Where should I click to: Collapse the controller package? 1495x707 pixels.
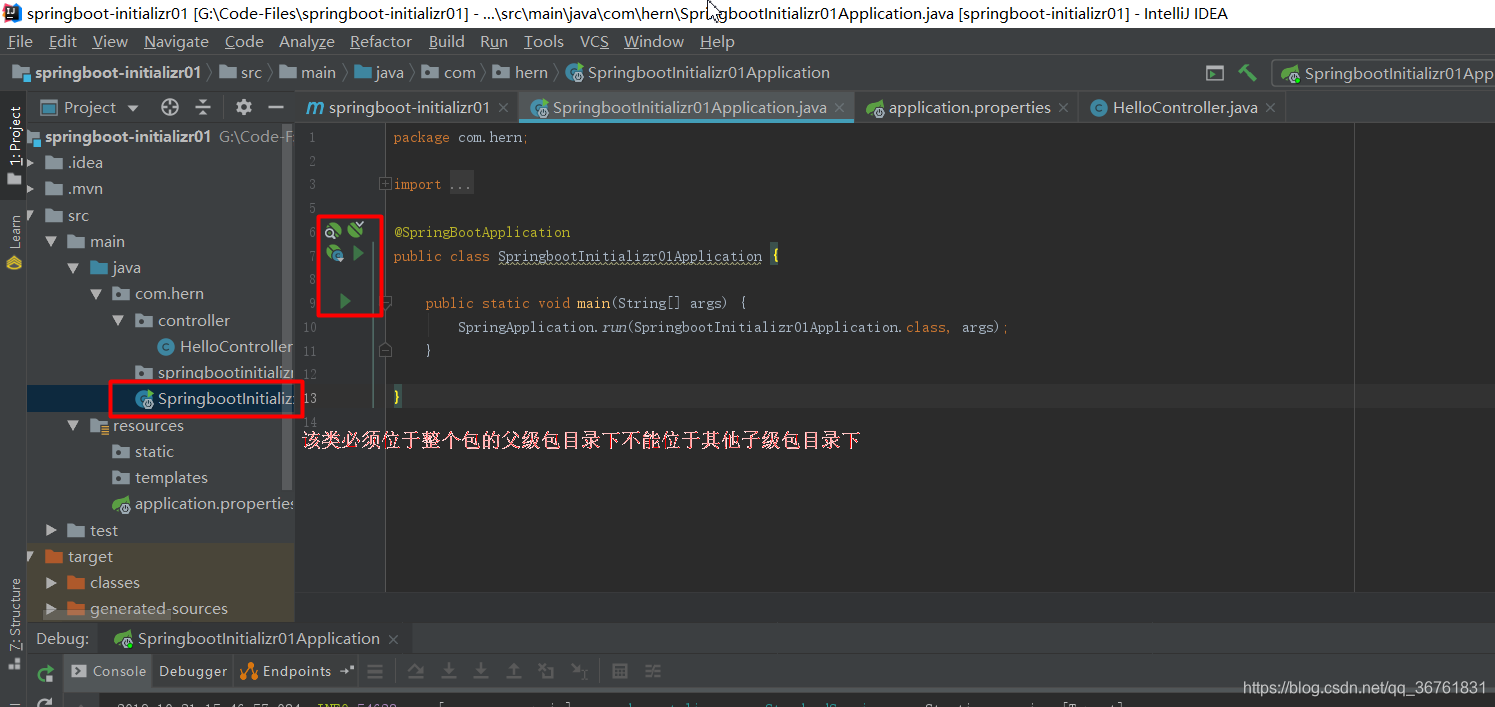[x=118, y=321]
